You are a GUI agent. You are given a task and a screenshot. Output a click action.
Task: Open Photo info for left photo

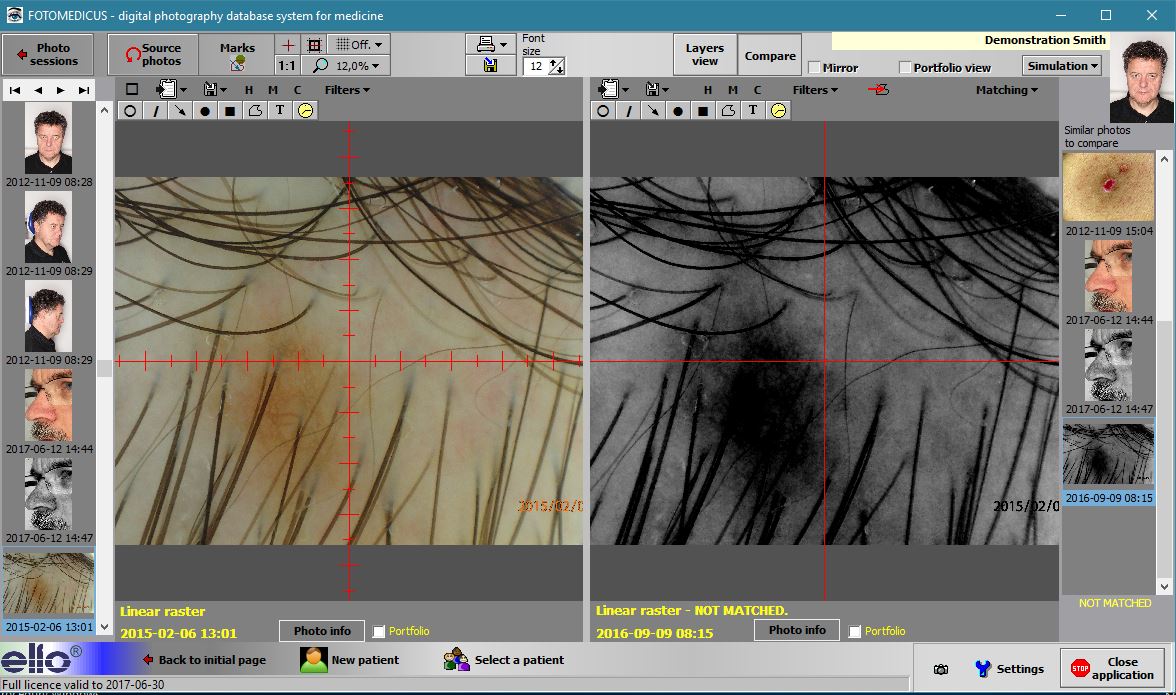322,631
